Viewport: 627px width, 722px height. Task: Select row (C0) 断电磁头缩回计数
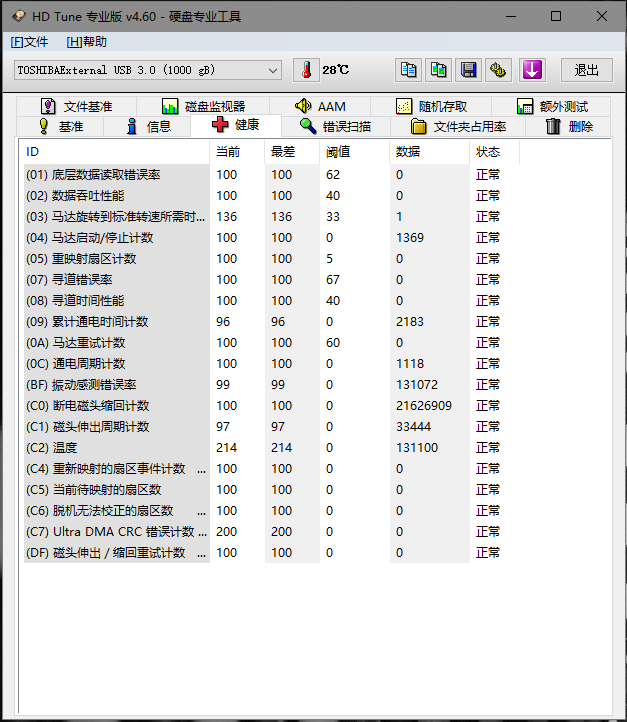click(272, 406)
